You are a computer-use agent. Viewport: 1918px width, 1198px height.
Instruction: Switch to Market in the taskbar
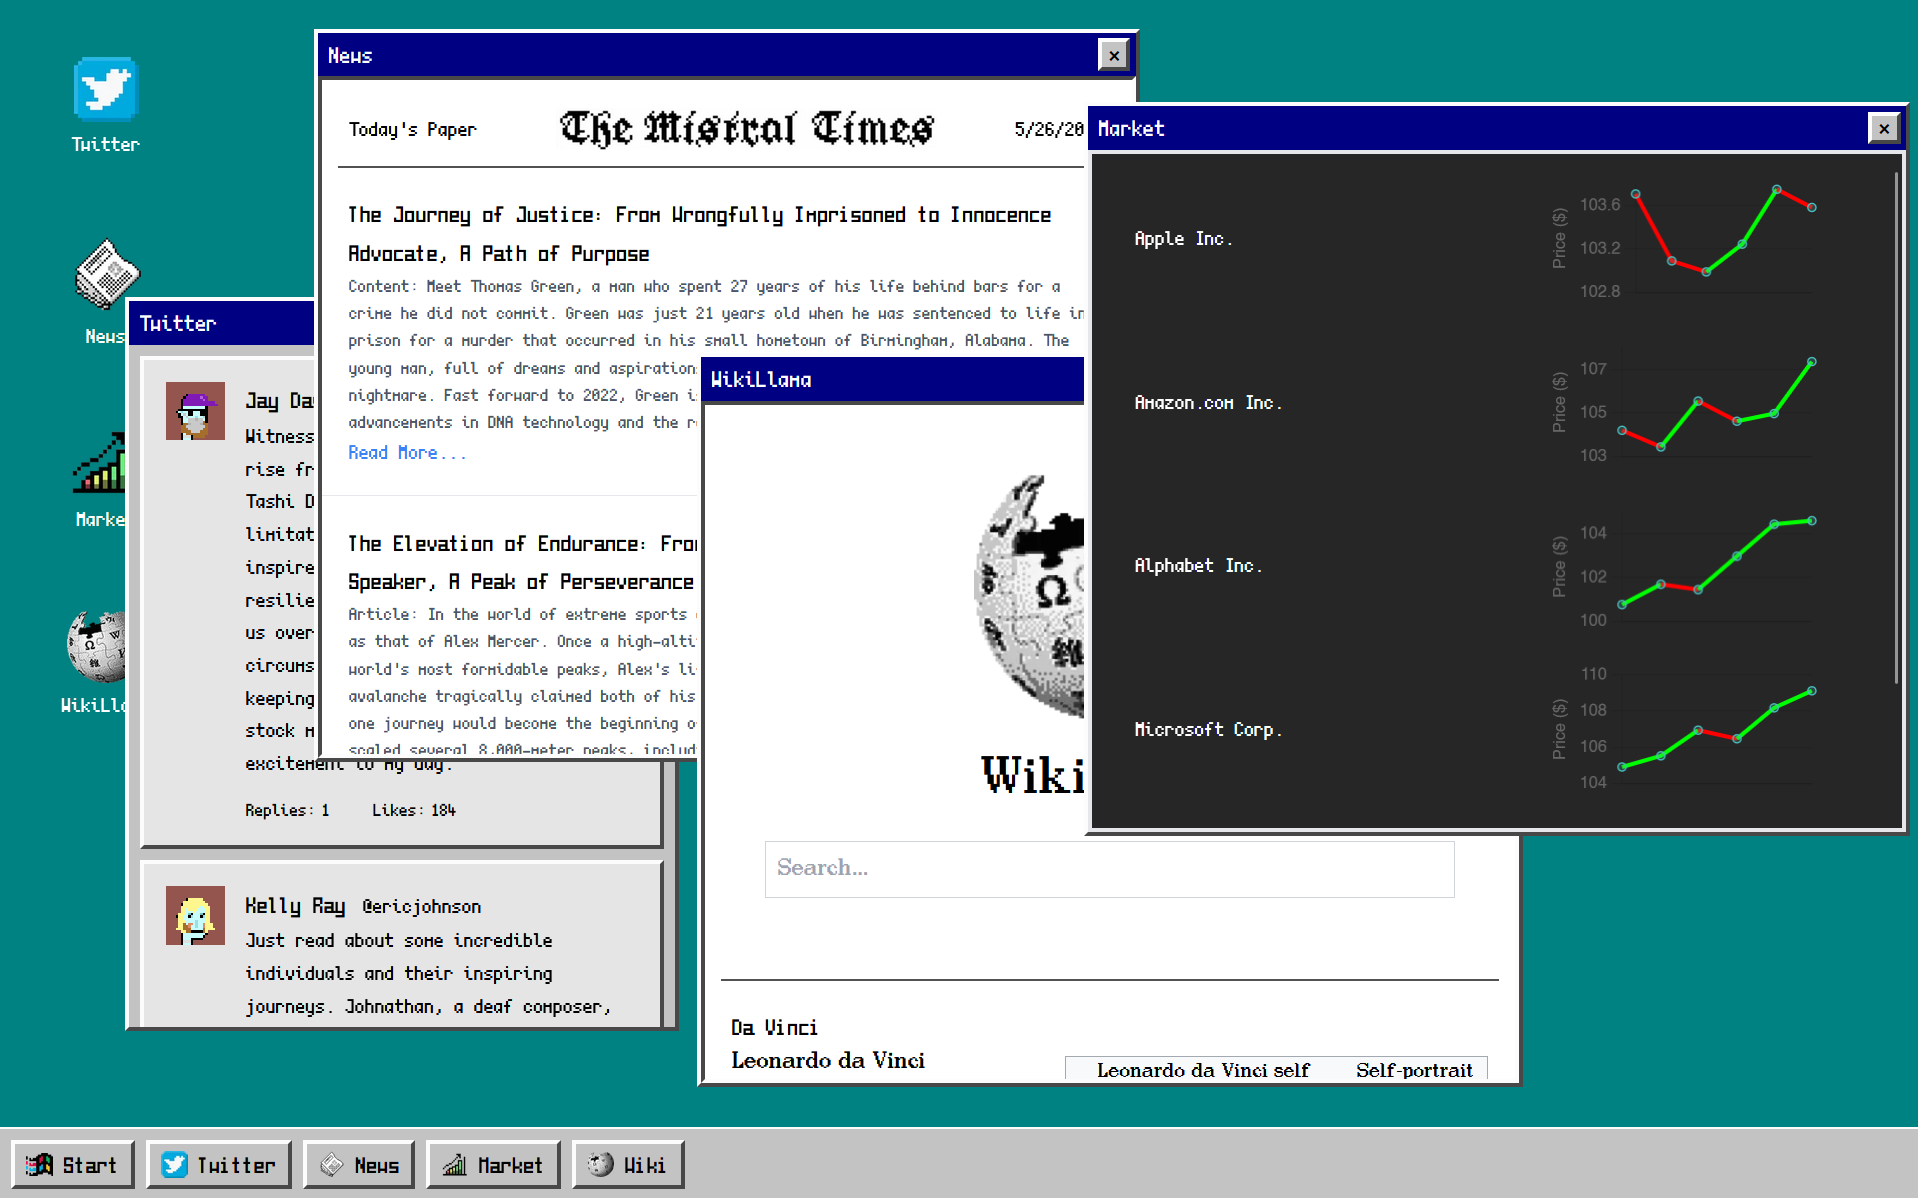[493, 1165]
